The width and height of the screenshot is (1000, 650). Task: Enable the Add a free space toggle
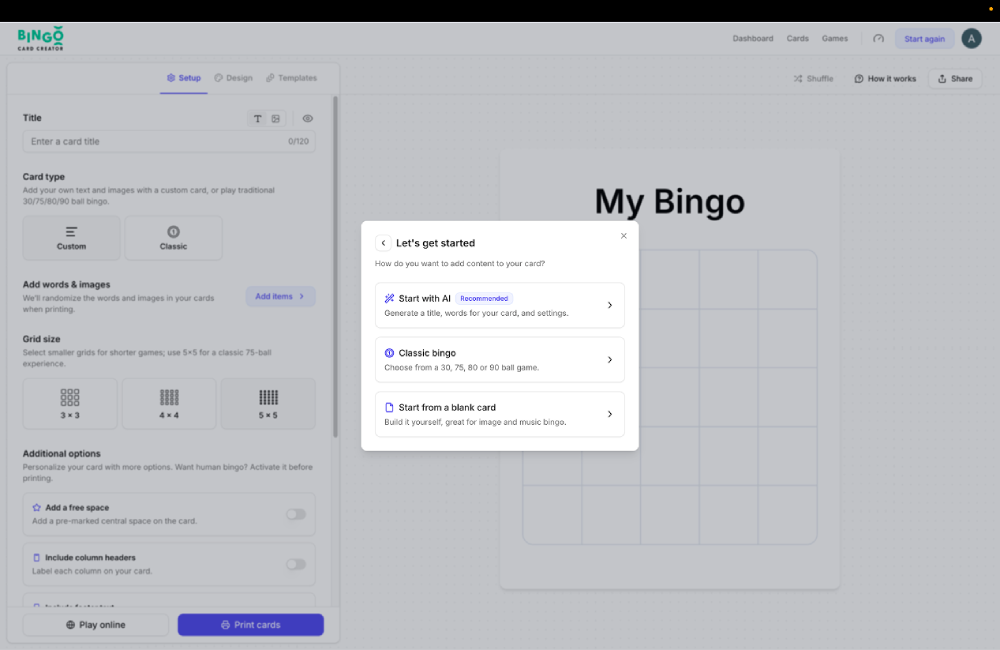[x=296, y=514]
